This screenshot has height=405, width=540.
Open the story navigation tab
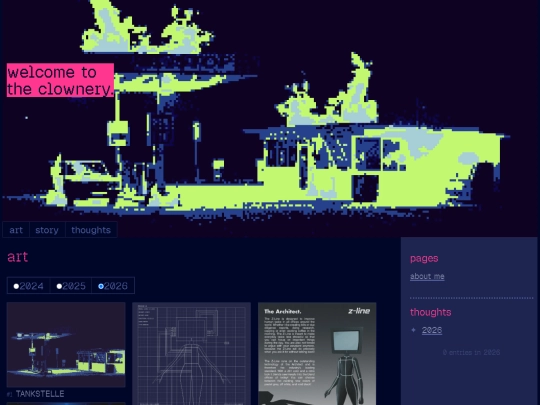pyautogui.click(x=47, y=230)
